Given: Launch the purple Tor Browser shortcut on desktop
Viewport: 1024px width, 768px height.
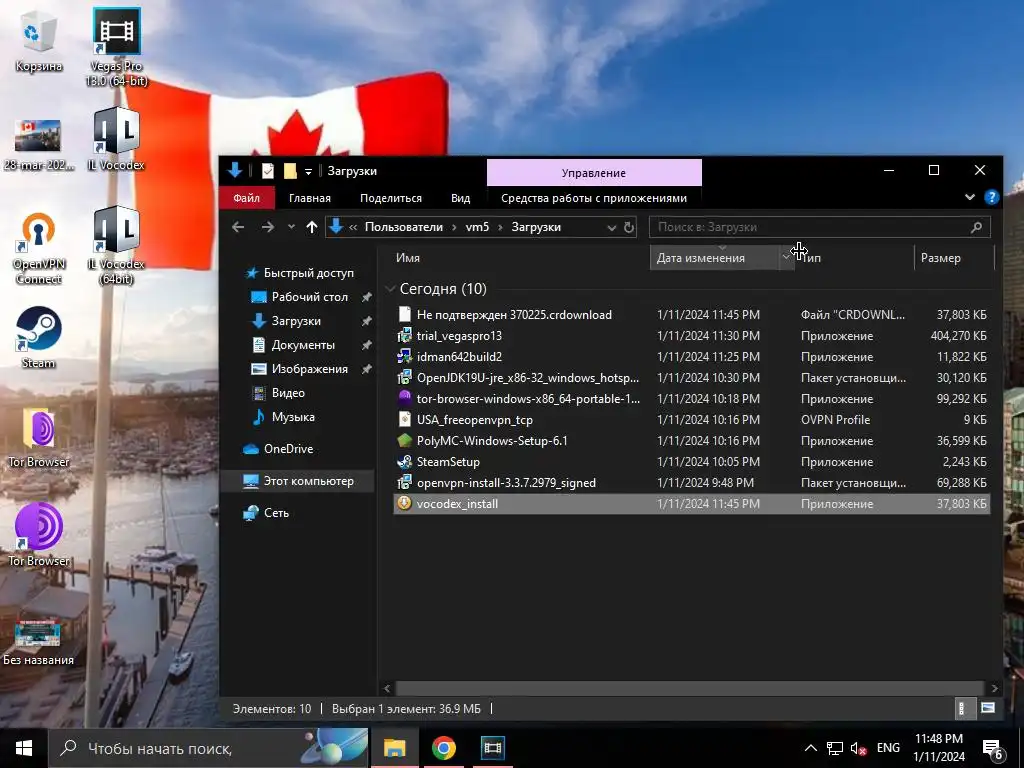Looking at the screenshot, I should coord(39,534).
